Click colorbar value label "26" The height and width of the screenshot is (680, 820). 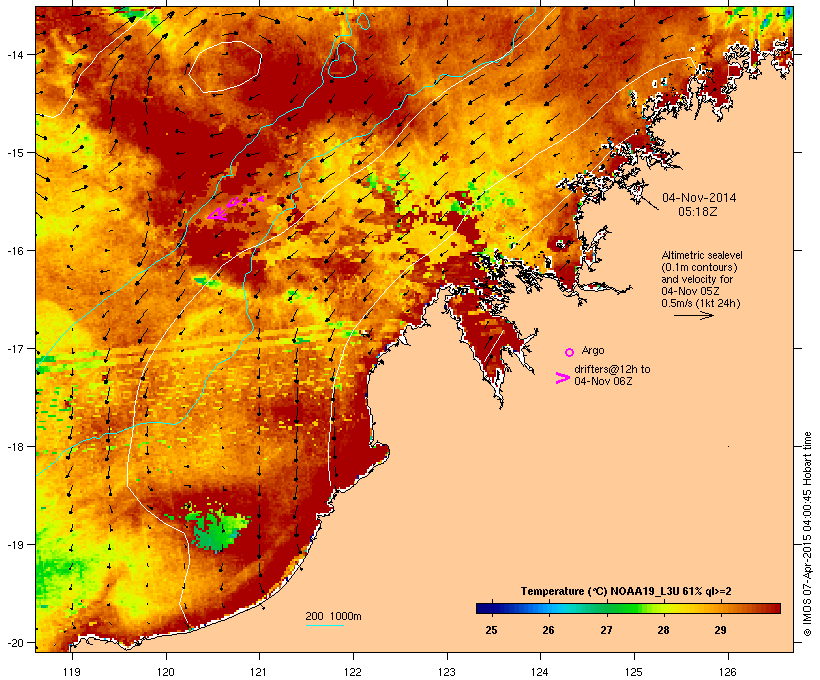point(548,630)
